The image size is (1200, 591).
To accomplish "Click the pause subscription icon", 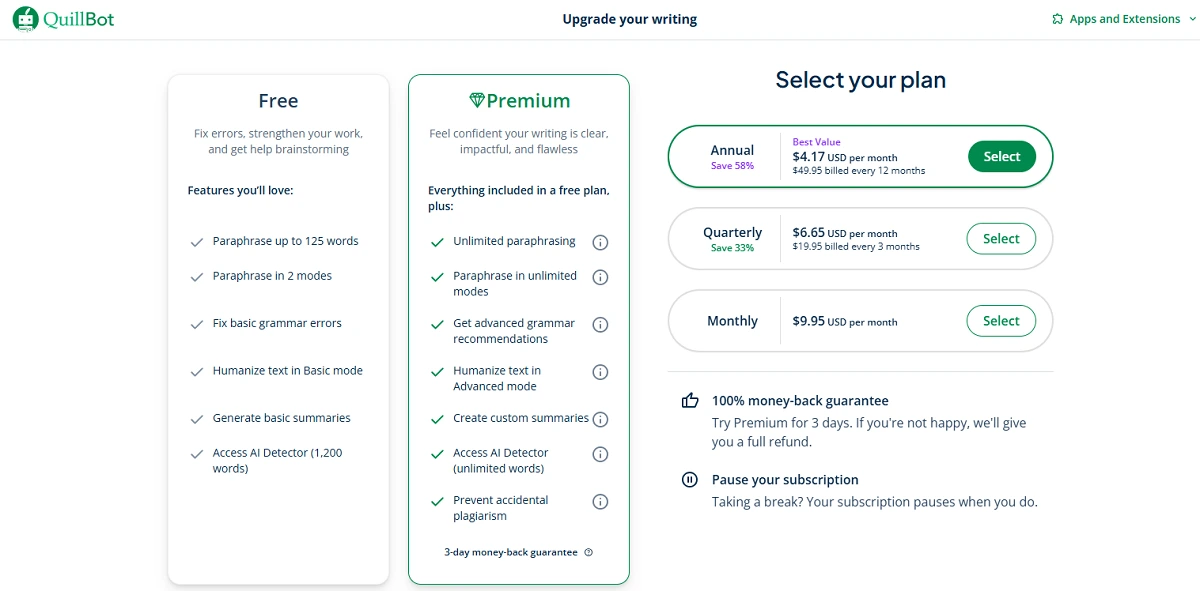I will (x=689, y=480).
